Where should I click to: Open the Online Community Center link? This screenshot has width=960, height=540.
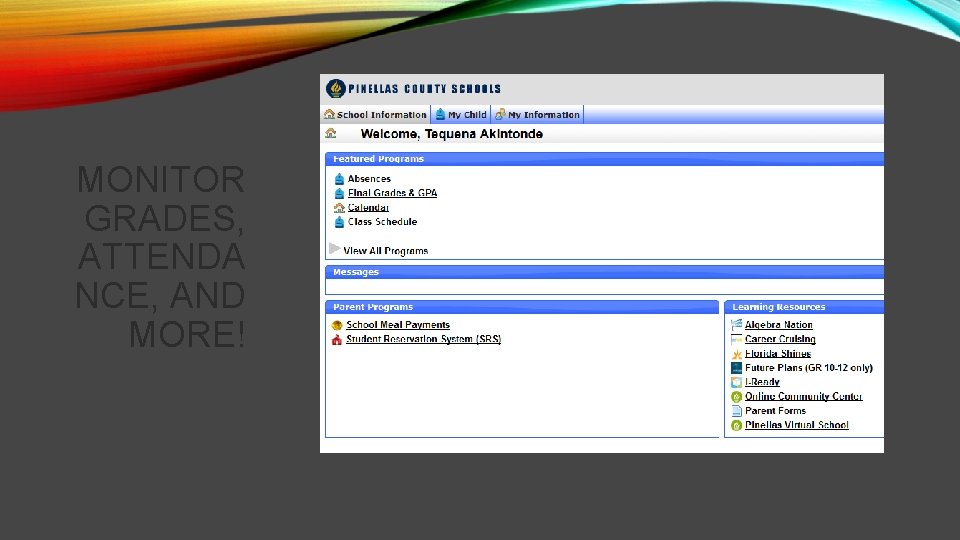tap(803, 396)
